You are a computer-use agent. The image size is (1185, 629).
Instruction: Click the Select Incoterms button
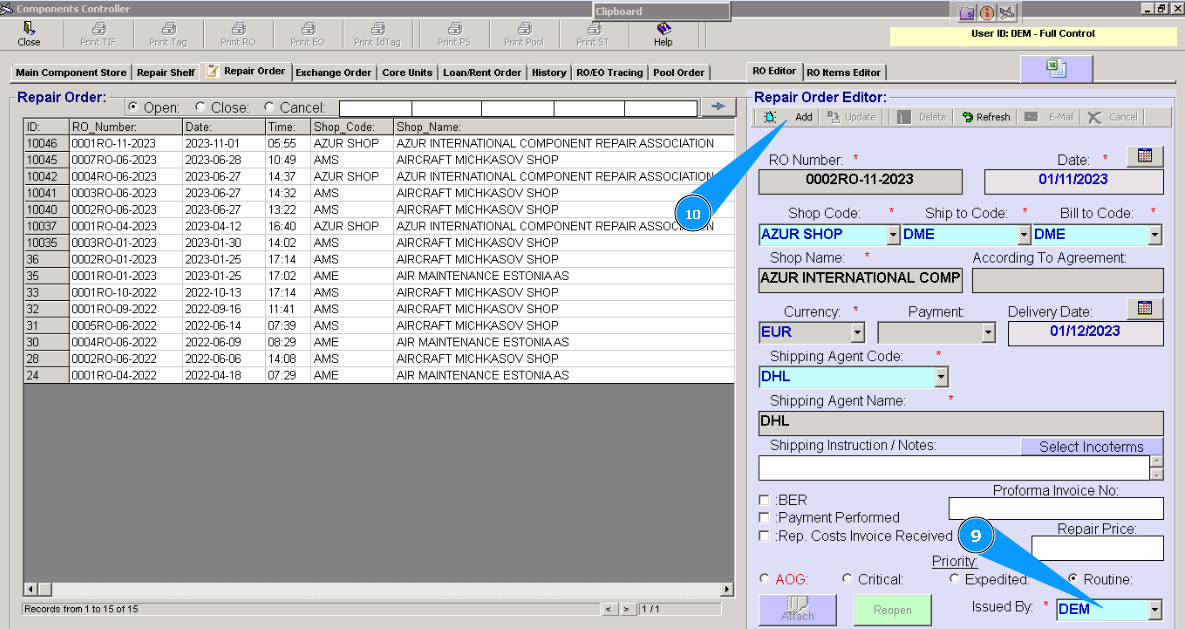[x=1091, y=447]
